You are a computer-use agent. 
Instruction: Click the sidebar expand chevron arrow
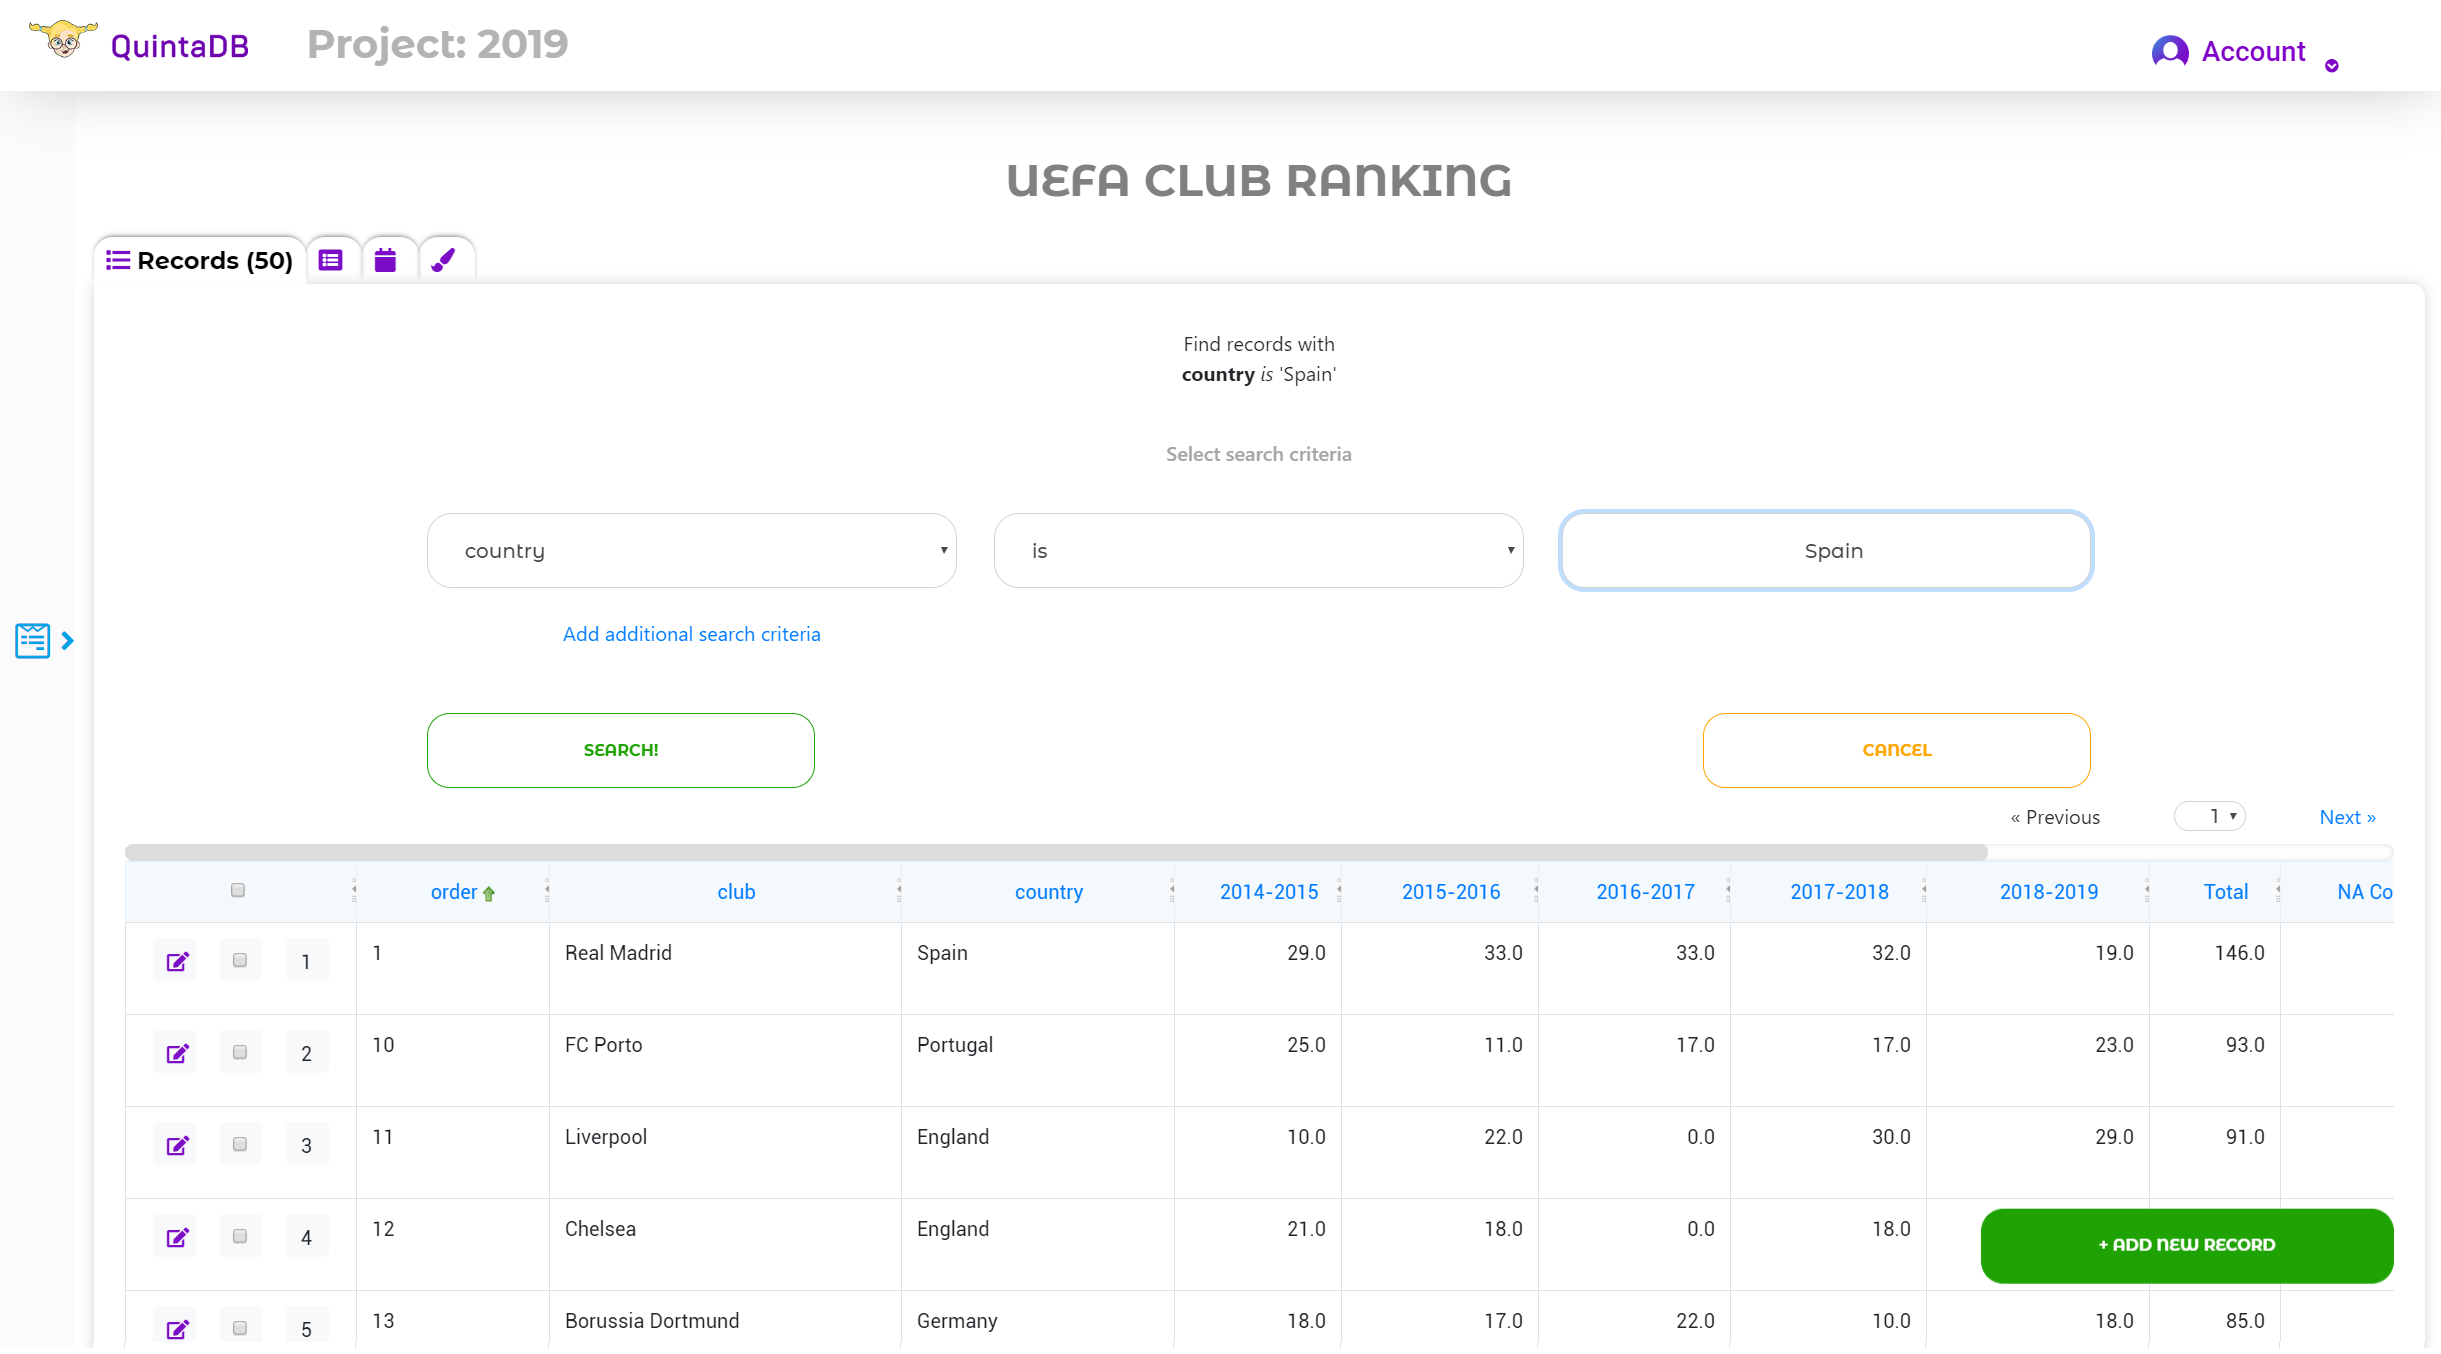(x=67, y=640)
